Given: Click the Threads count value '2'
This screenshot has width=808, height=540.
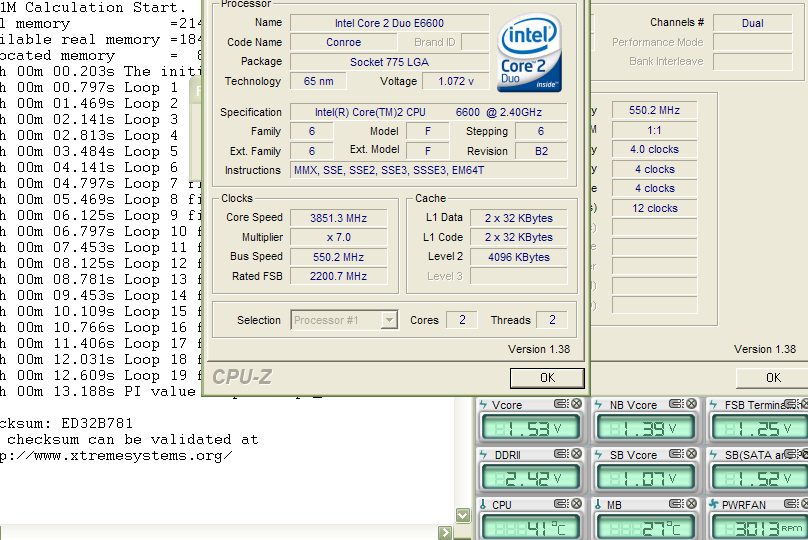Looking at the screenshot, I should [x=552, y=320].
